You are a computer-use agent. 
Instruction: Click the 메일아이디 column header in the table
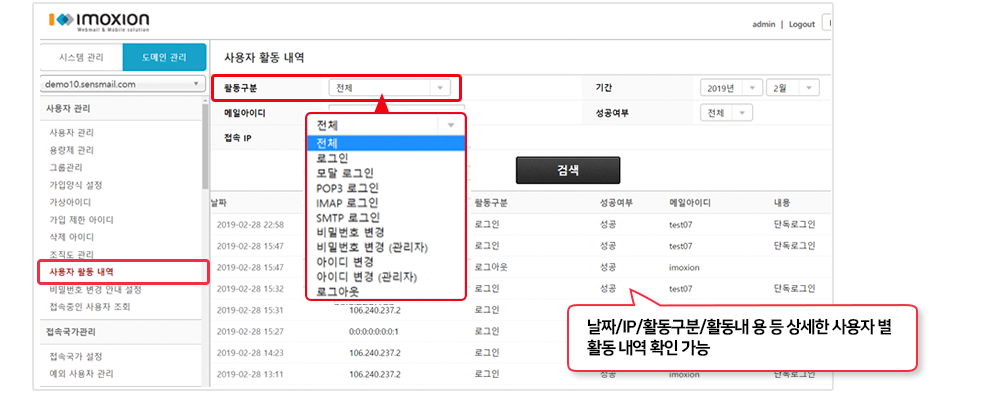[x=690, y=203]
